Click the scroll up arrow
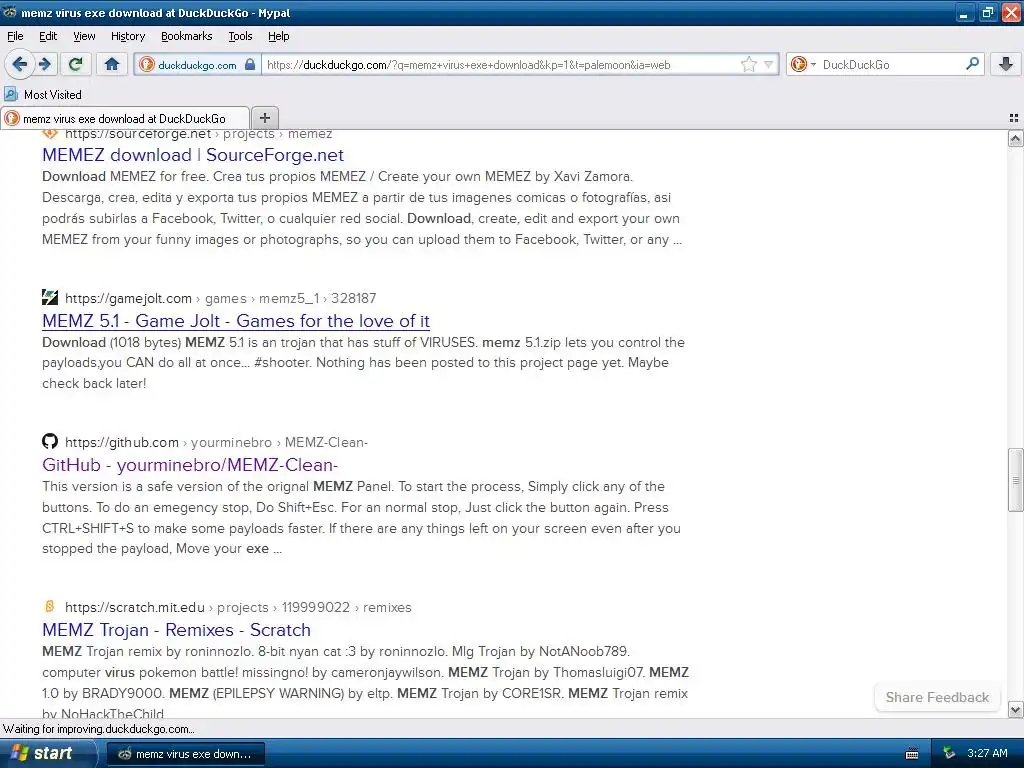 tap(1015, 138)
